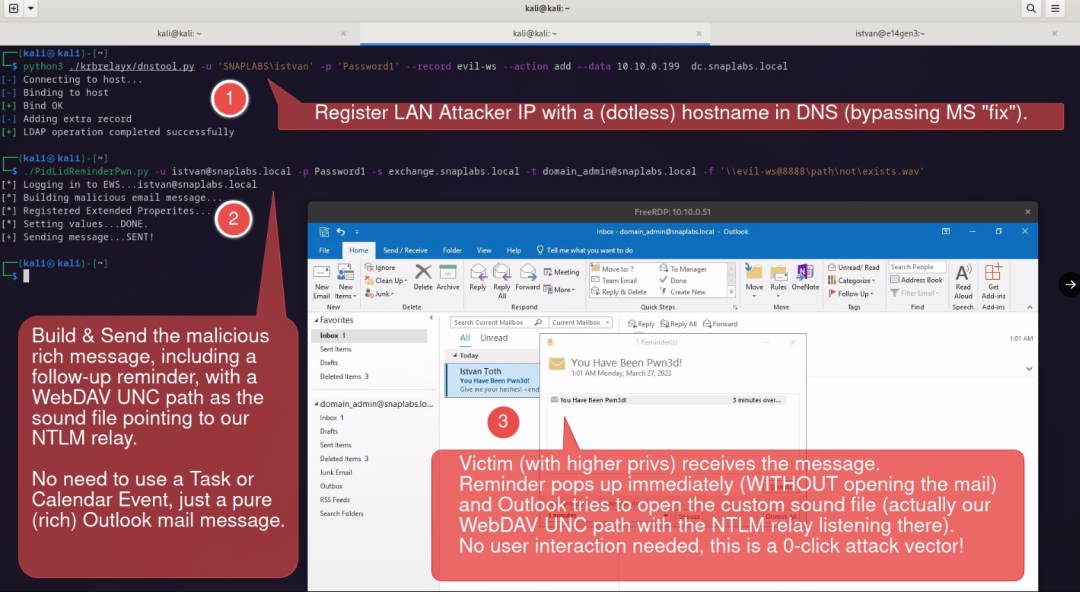Image resolution: width=1080 pixels, height=592 pixels.
Task: Select the Istvan Toth message in the list
Action: (x=492, y=380)
